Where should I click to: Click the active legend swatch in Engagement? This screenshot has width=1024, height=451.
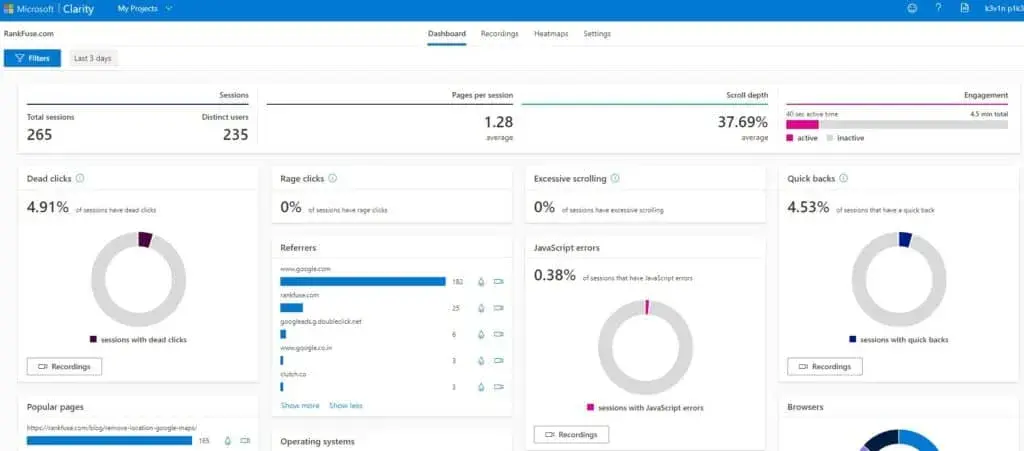click(790, 138)
